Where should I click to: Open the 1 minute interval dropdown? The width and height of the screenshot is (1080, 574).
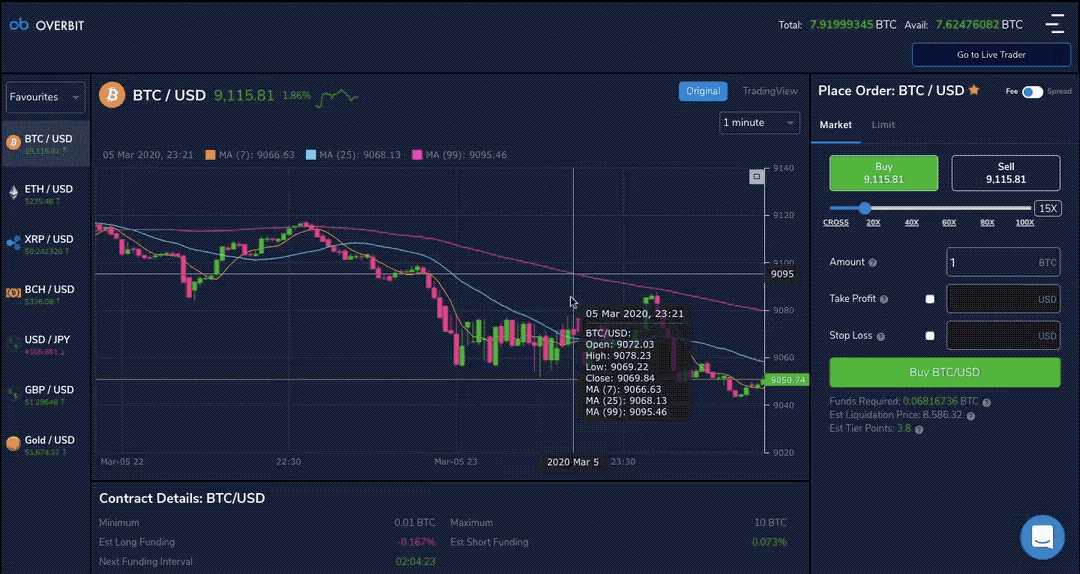click(760, 123)
